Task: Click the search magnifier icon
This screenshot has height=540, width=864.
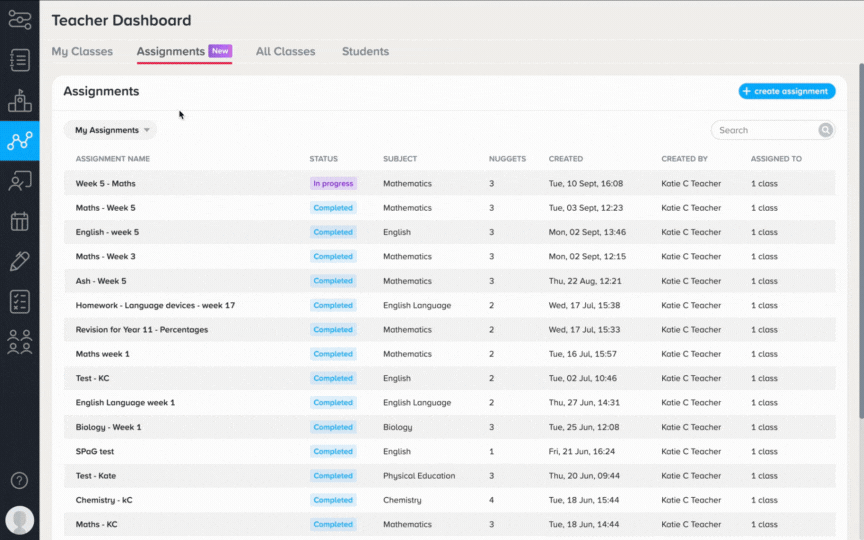Action: coord(825,130)
